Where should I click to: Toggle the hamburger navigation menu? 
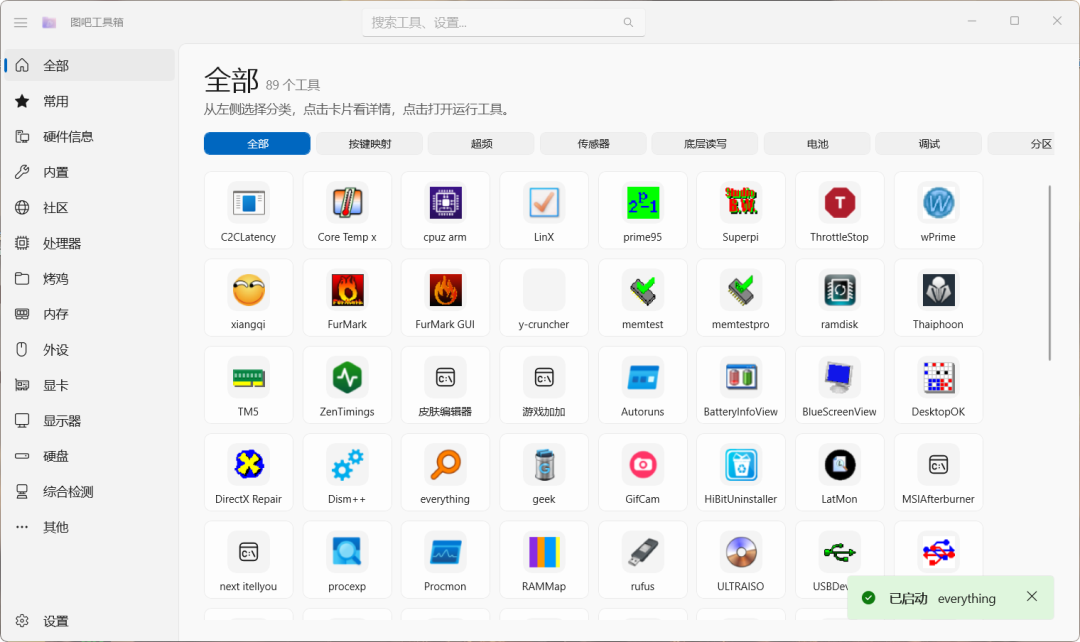pyautogui.click(x=21, y=22)
